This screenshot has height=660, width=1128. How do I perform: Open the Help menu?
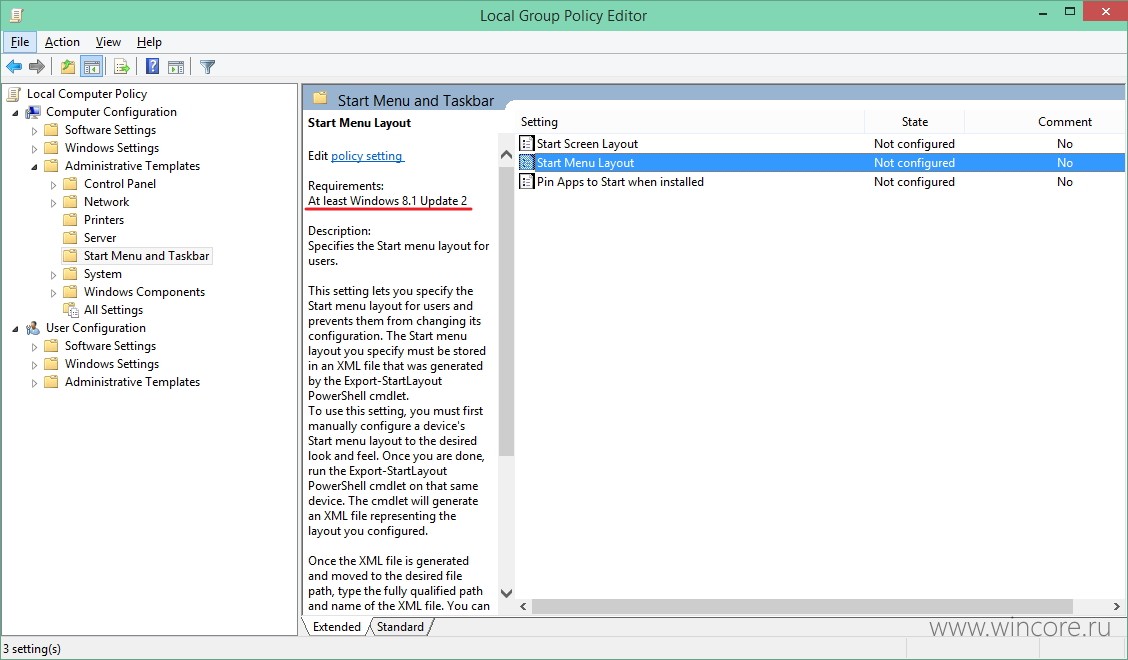click(x=149, y=42)
